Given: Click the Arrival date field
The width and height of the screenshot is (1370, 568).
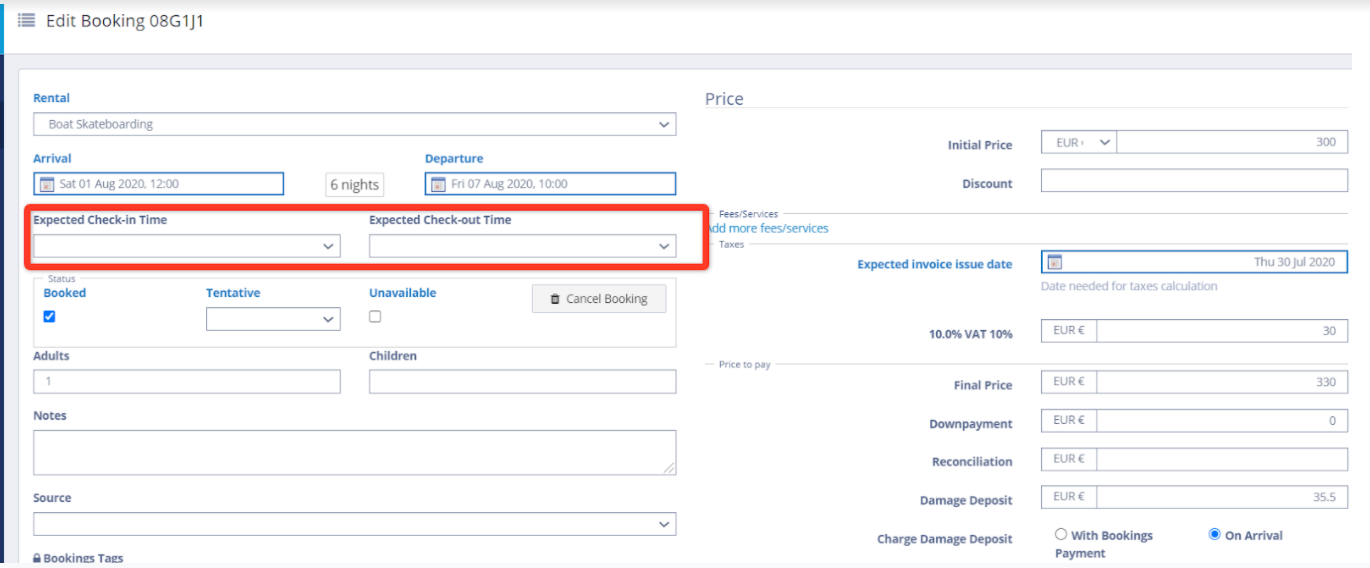Looking at the screenshot, I should pos(158,184).
